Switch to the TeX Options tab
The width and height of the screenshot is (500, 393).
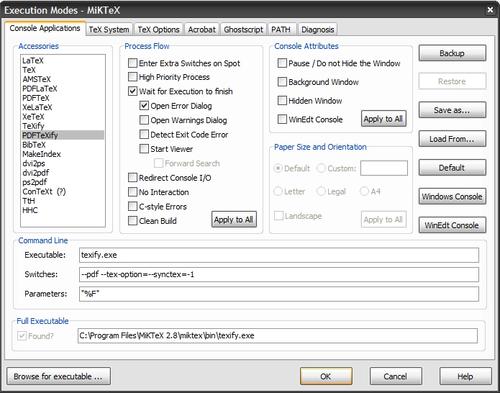coord(158,30)
